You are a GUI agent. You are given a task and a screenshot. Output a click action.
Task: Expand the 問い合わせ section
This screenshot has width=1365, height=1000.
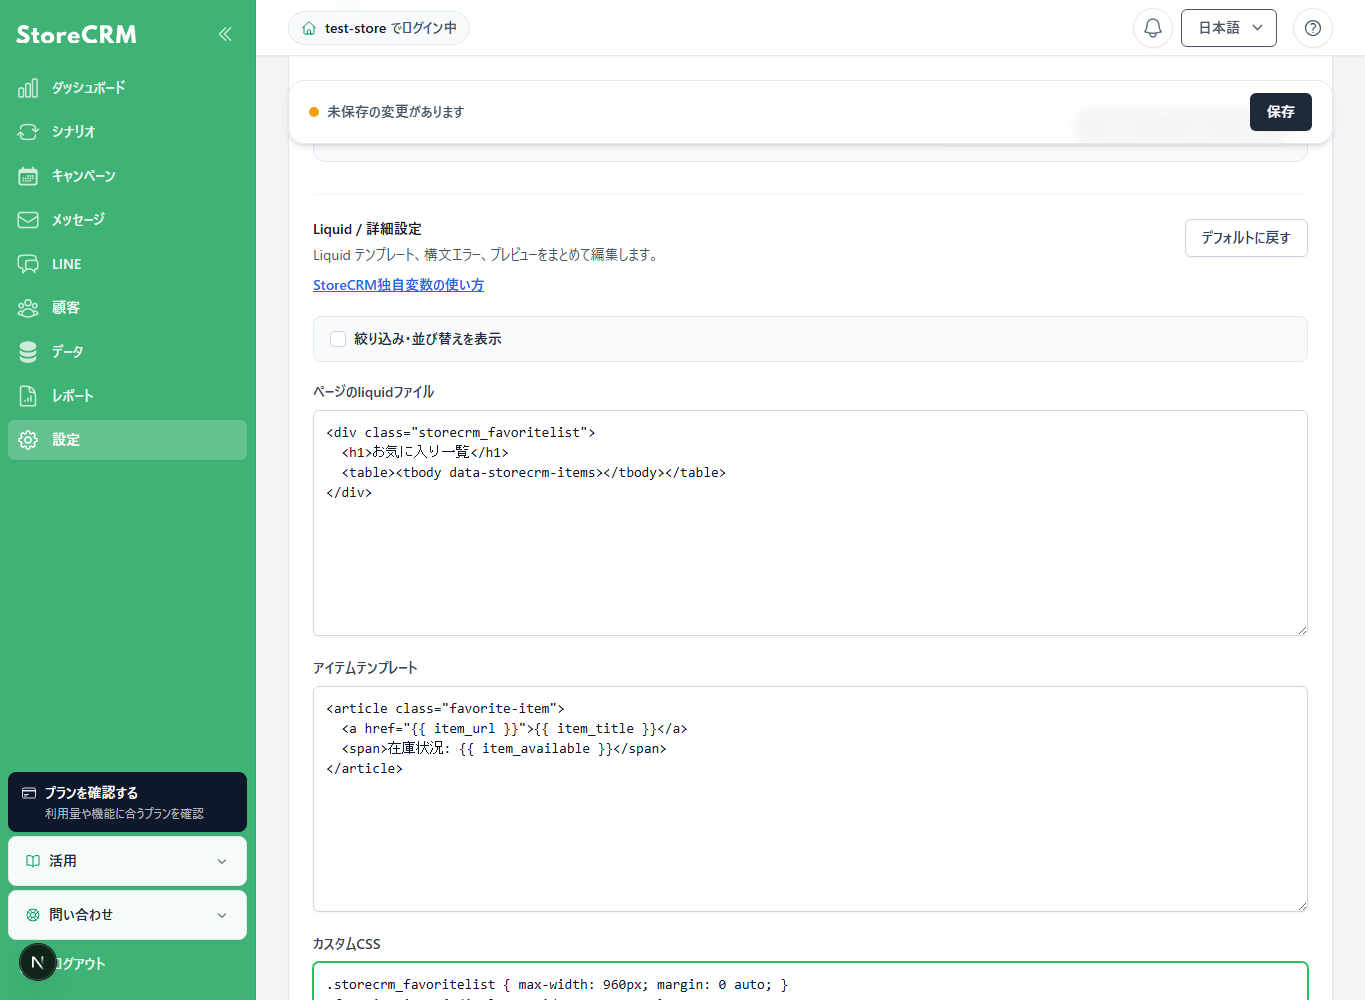(127, 915)
